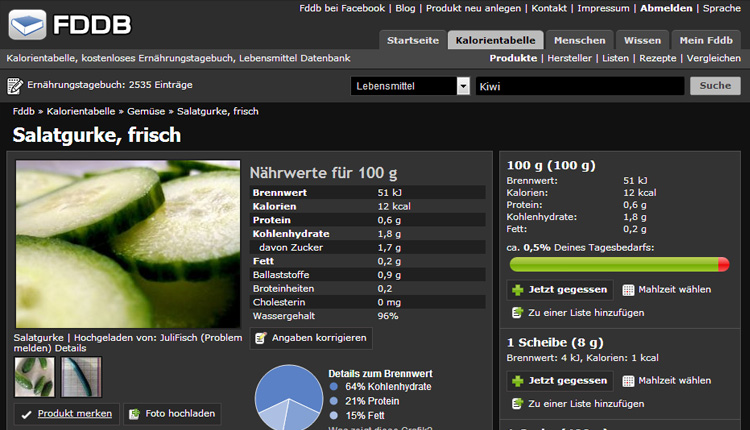Click the 'davon Zucker' table row
This screenshot has height=430, width=750.
(367, 248)
